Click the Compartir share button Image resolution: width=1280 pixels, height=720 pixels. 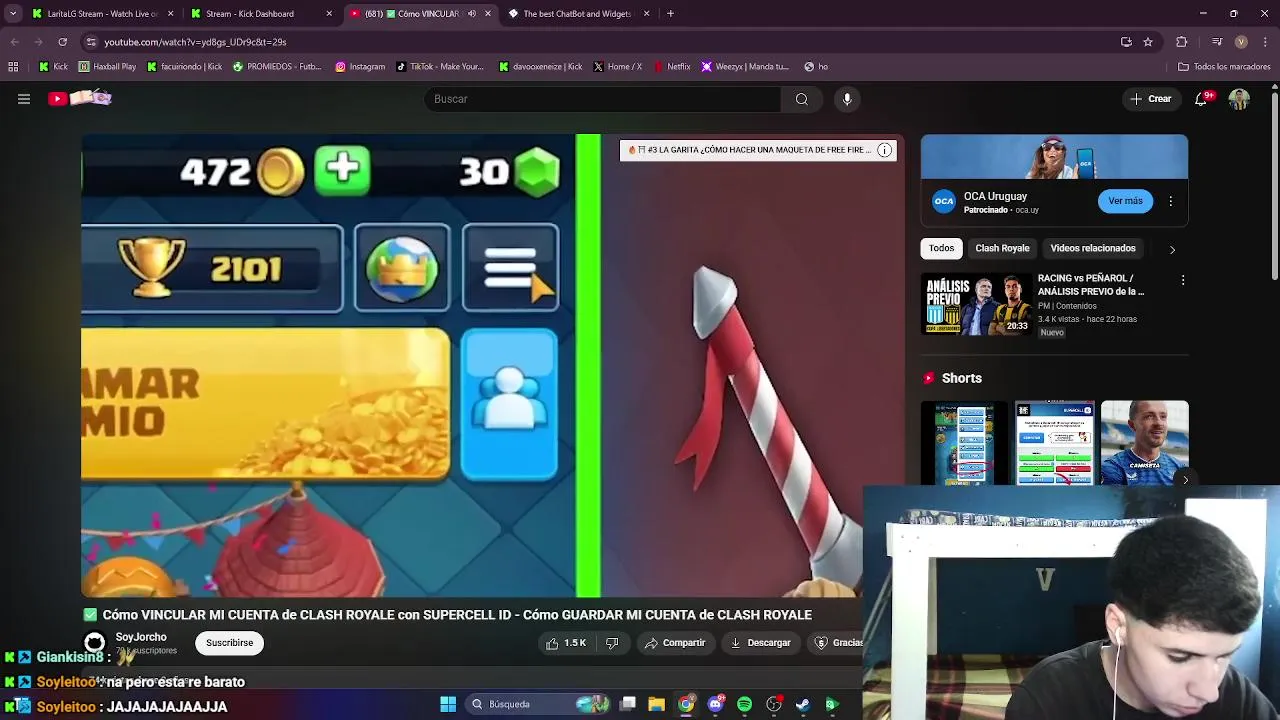pos(675,643)
